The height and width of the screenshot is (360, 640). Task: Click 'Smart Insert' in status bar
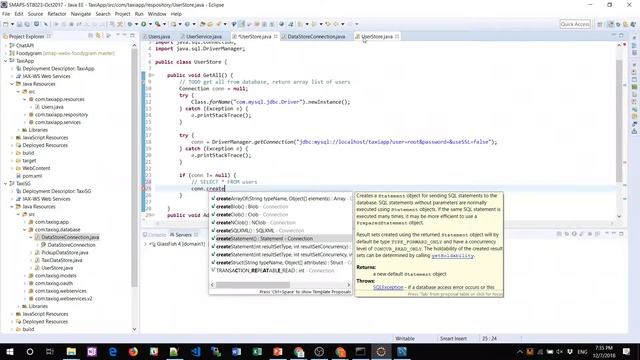453,339
